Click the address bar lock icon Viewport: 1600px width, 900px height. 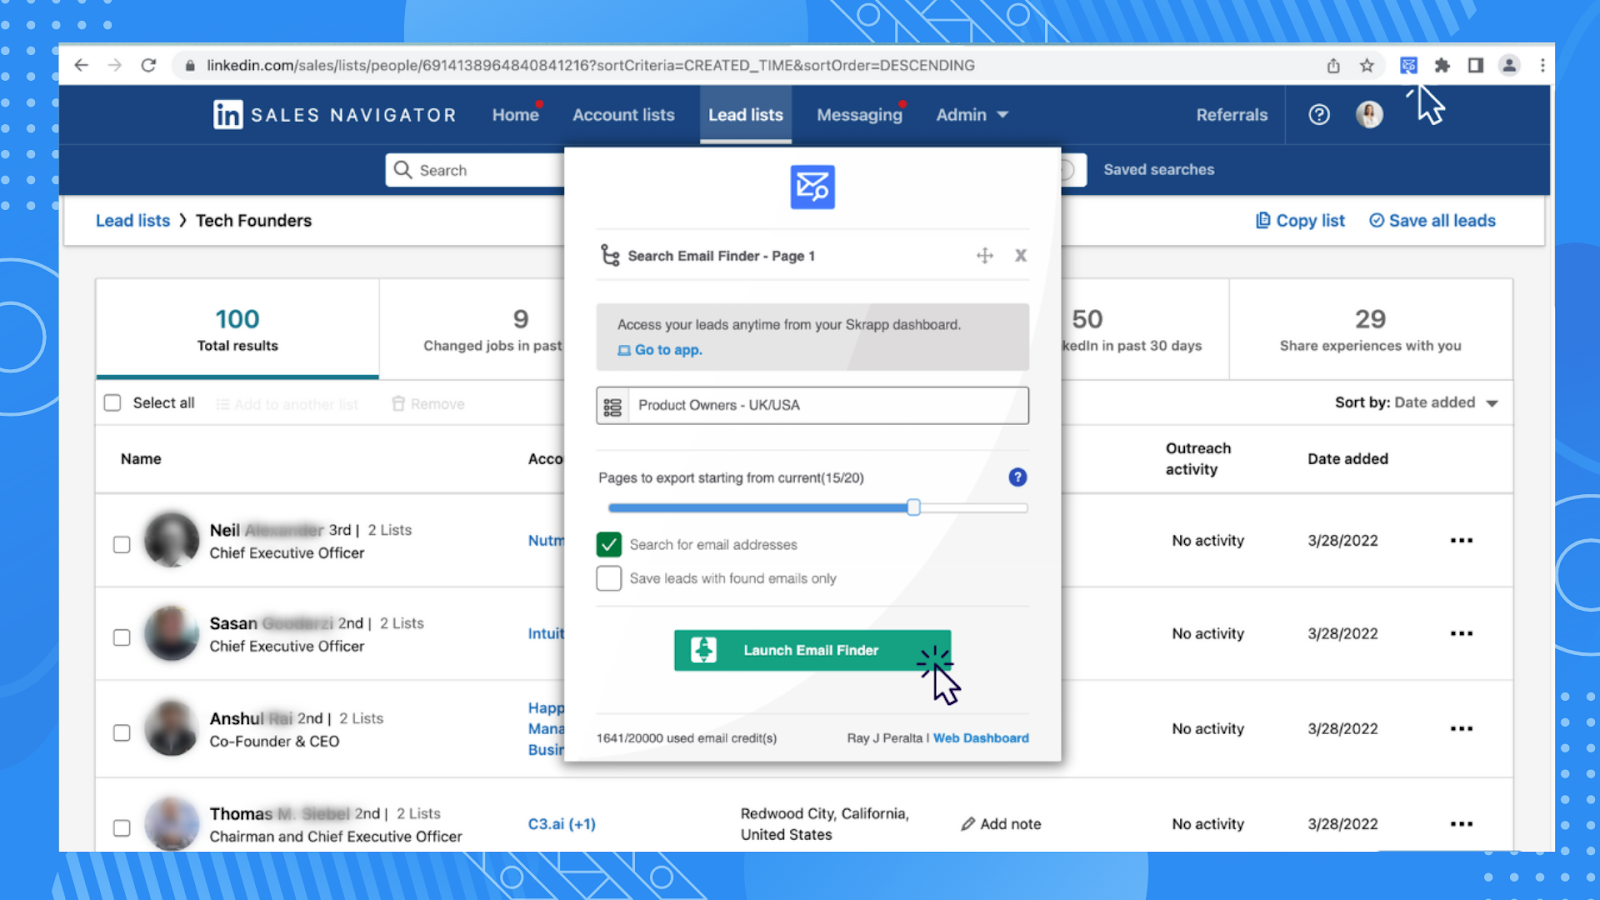(x=190, y=66)
